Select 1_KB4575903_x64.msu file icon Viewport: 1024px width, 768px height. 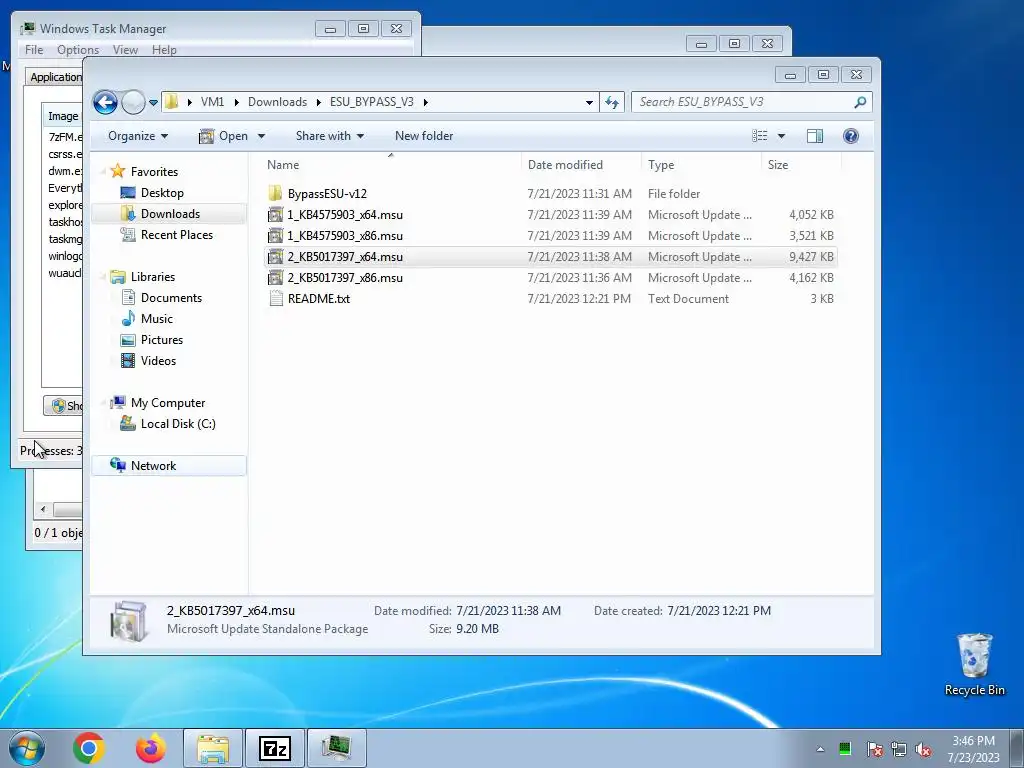click(275, 214)
